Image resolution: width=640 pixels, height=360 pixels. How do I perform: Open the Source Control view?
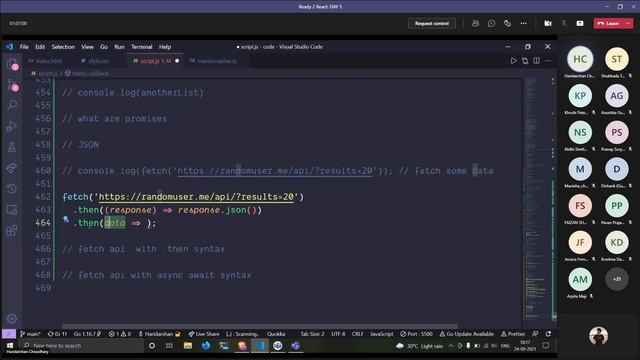click(x=12, y=85)
